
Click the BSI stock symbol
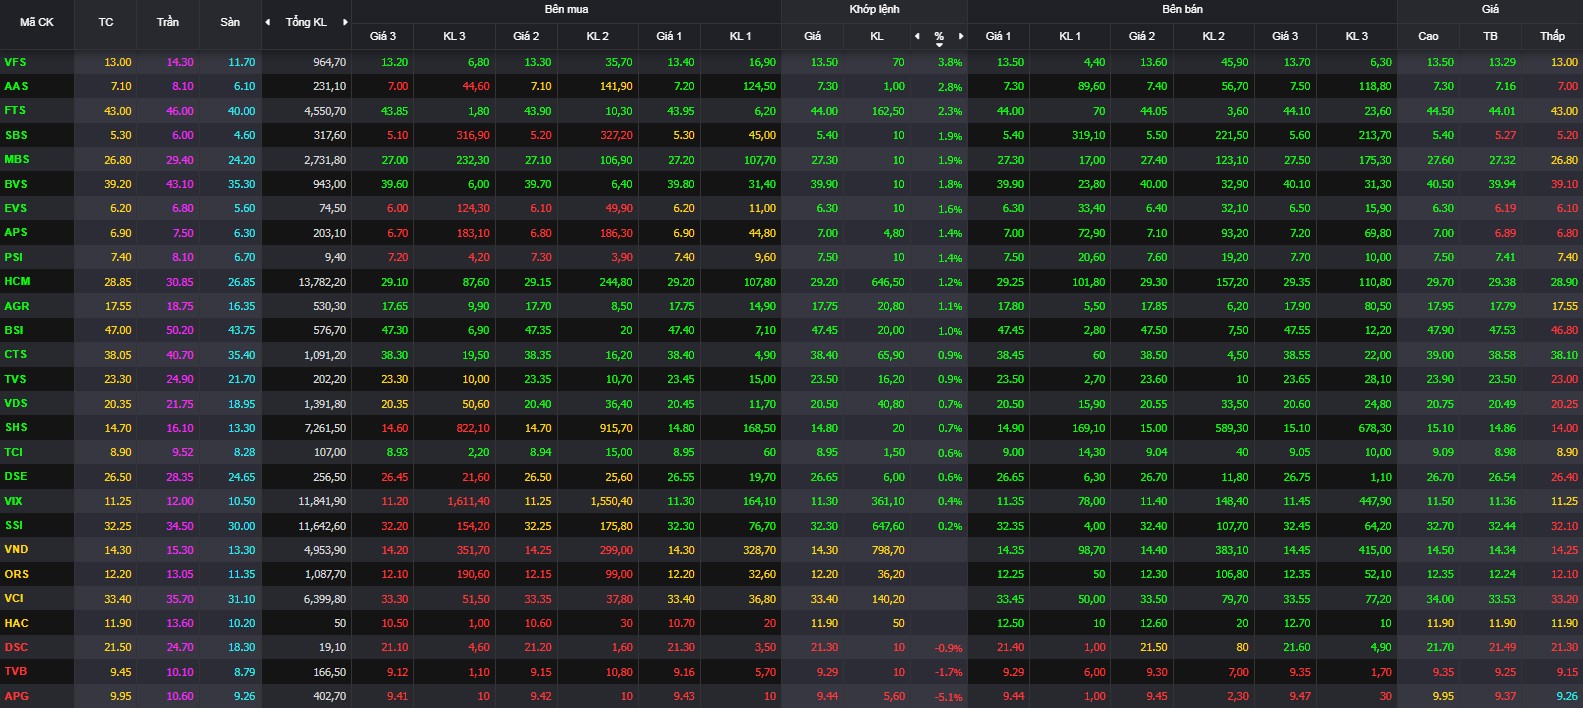[13, 330]
